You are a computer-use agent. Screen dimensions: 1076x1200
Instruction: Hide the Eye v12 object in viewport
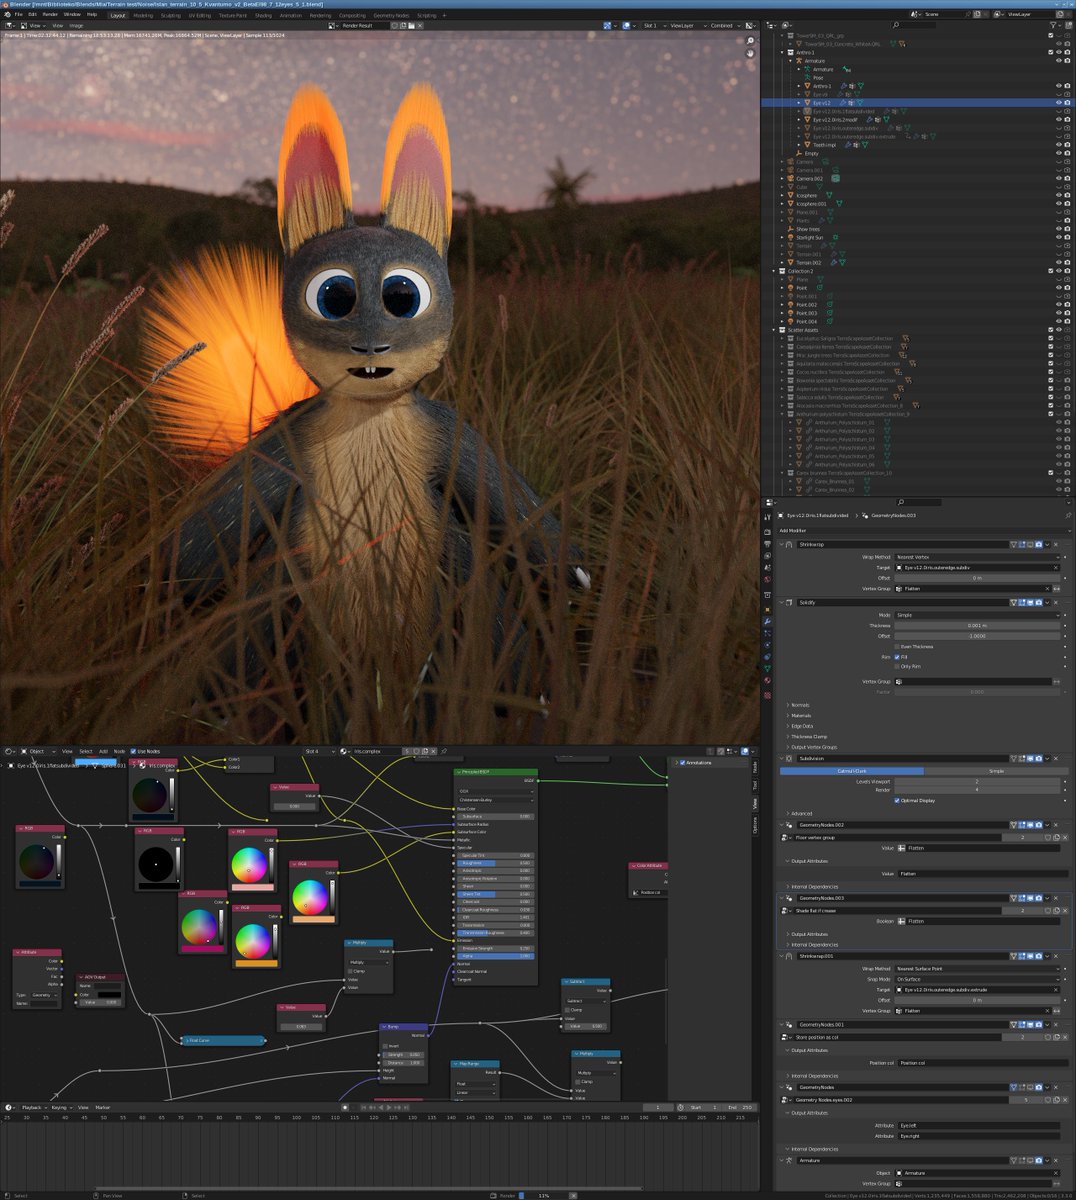(1059, 102)
